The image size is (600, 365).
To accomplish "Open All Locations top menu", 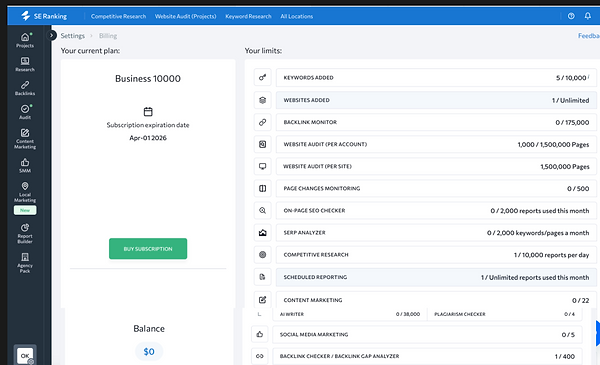I will (x=297, y=16).
